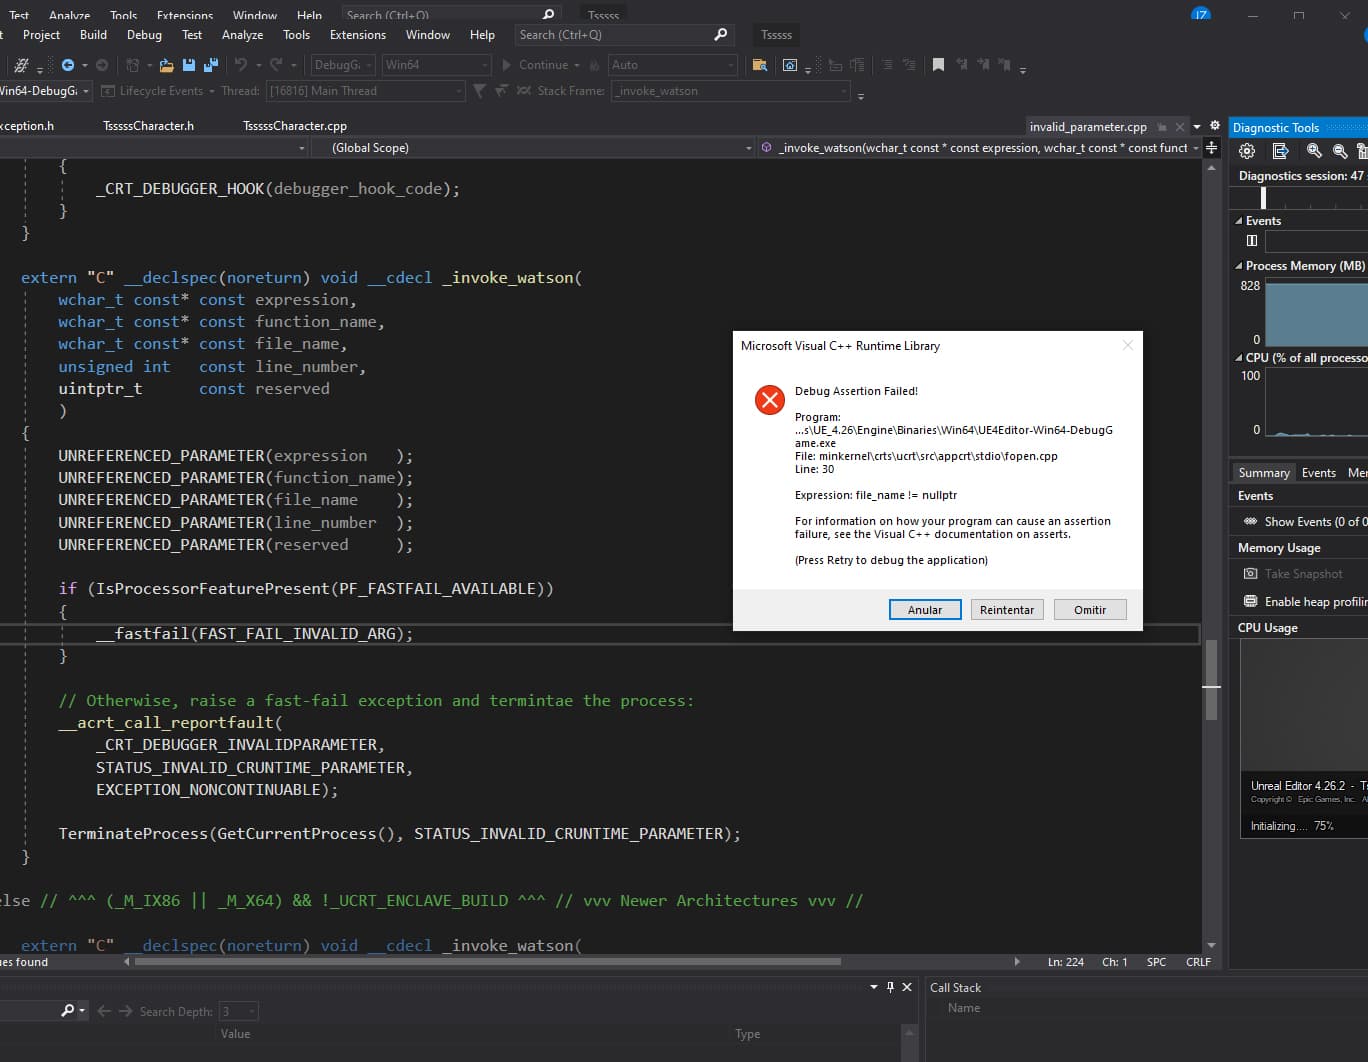Click Find in Files toolbar icon
Screen dimensions: 1368x1062
click(760, 65)
